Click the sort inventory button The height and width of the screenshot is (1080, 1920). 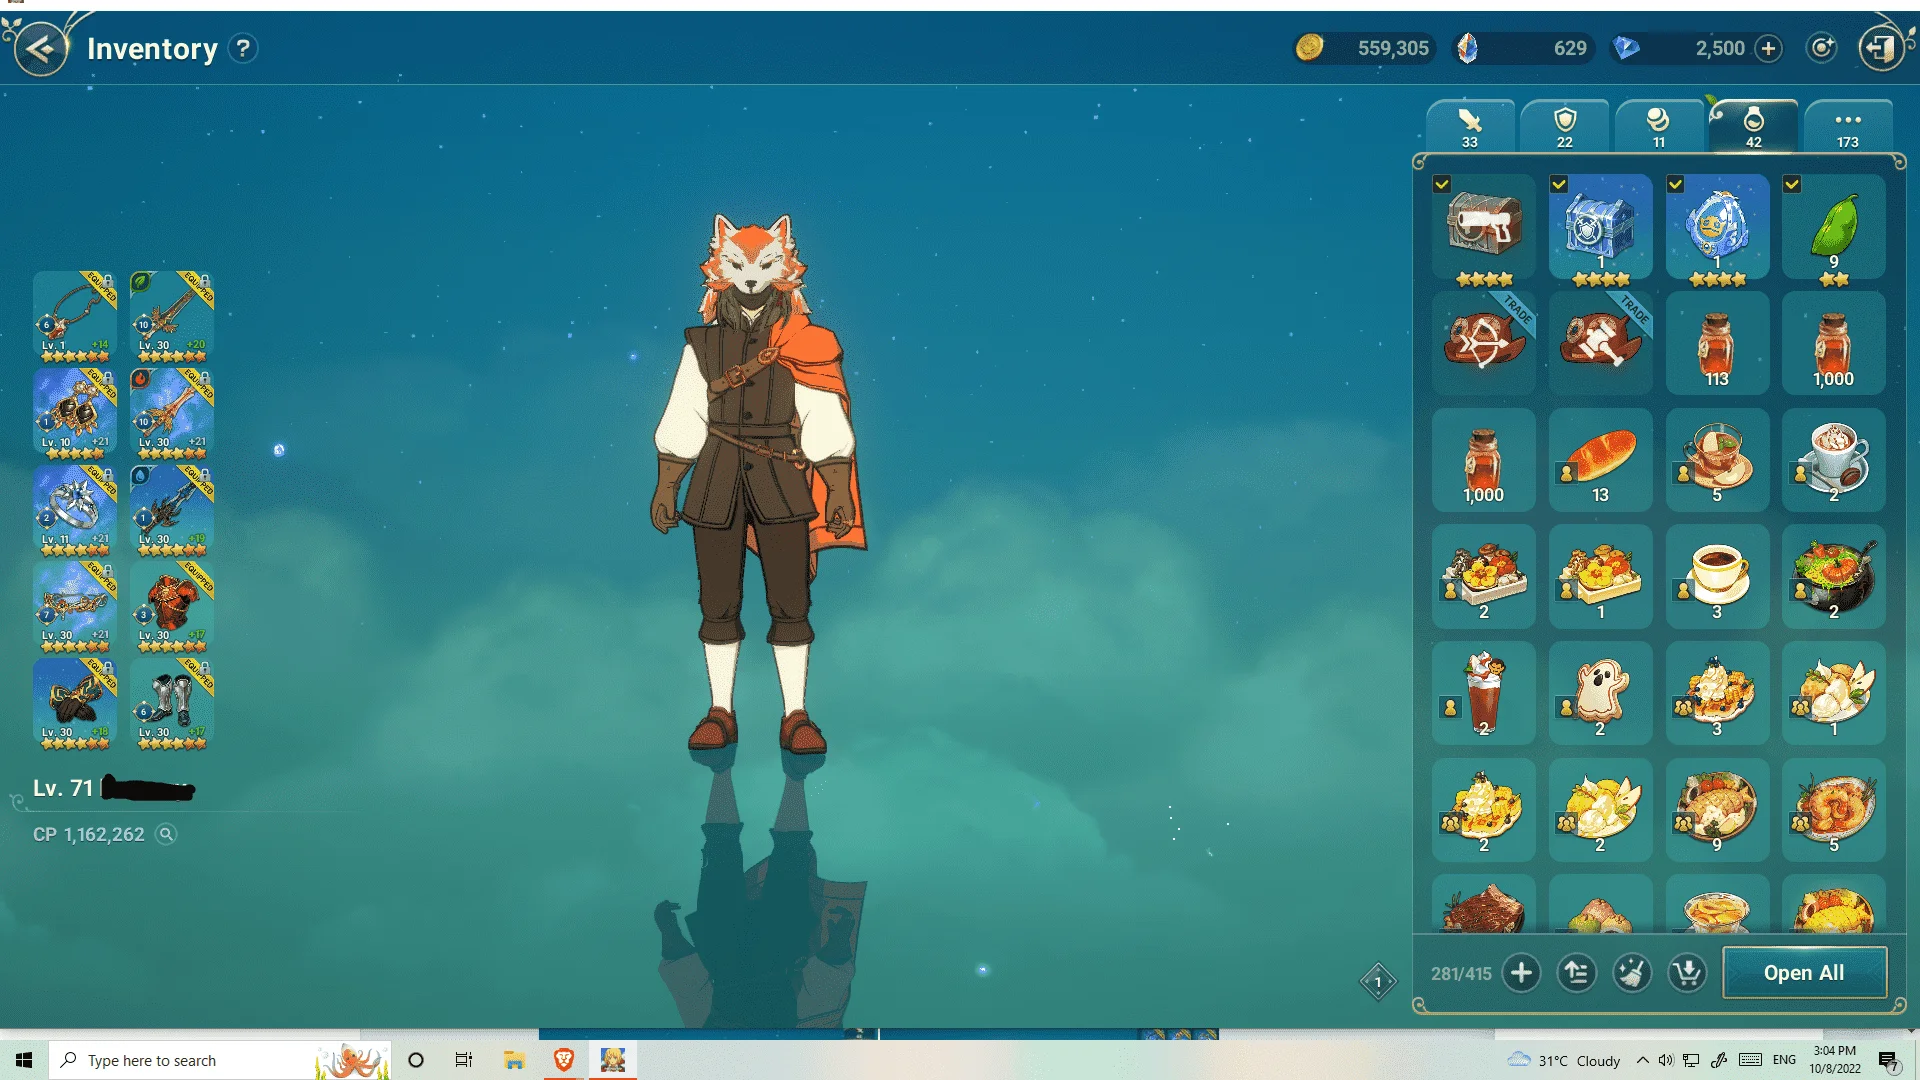(1576, 972)
